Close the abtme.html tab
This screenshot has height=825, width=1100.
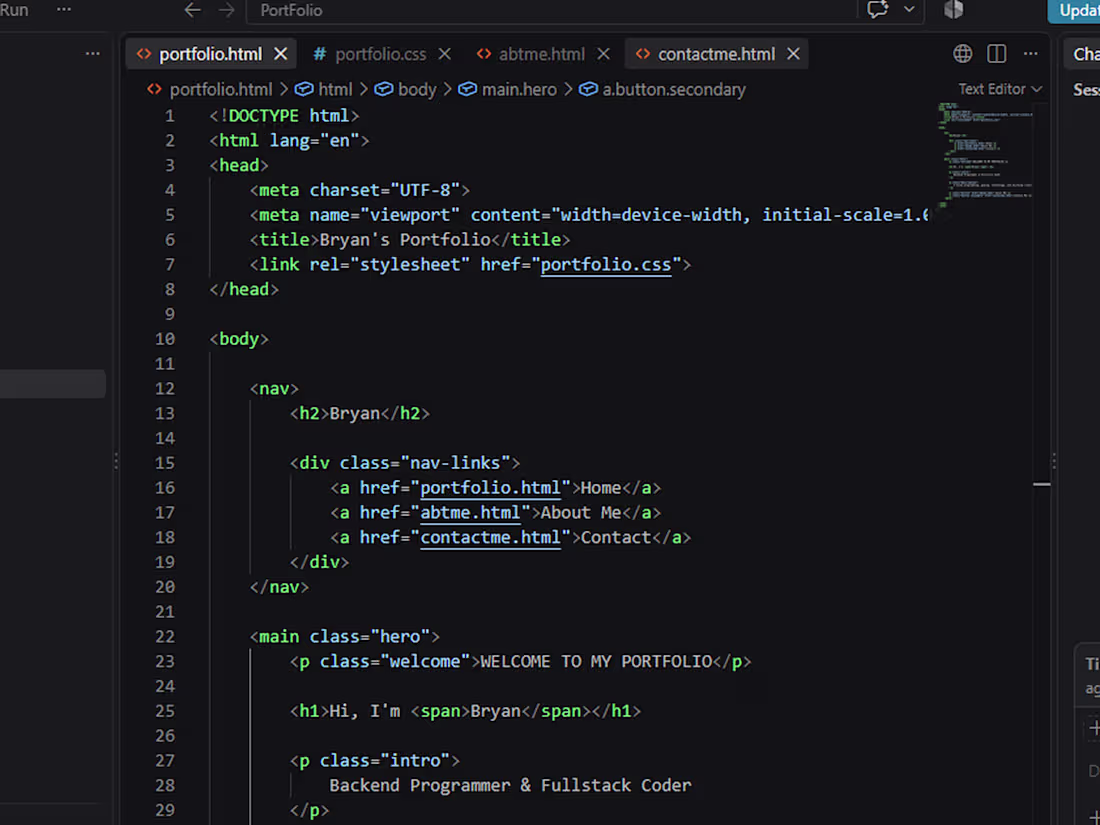point(603,54)
